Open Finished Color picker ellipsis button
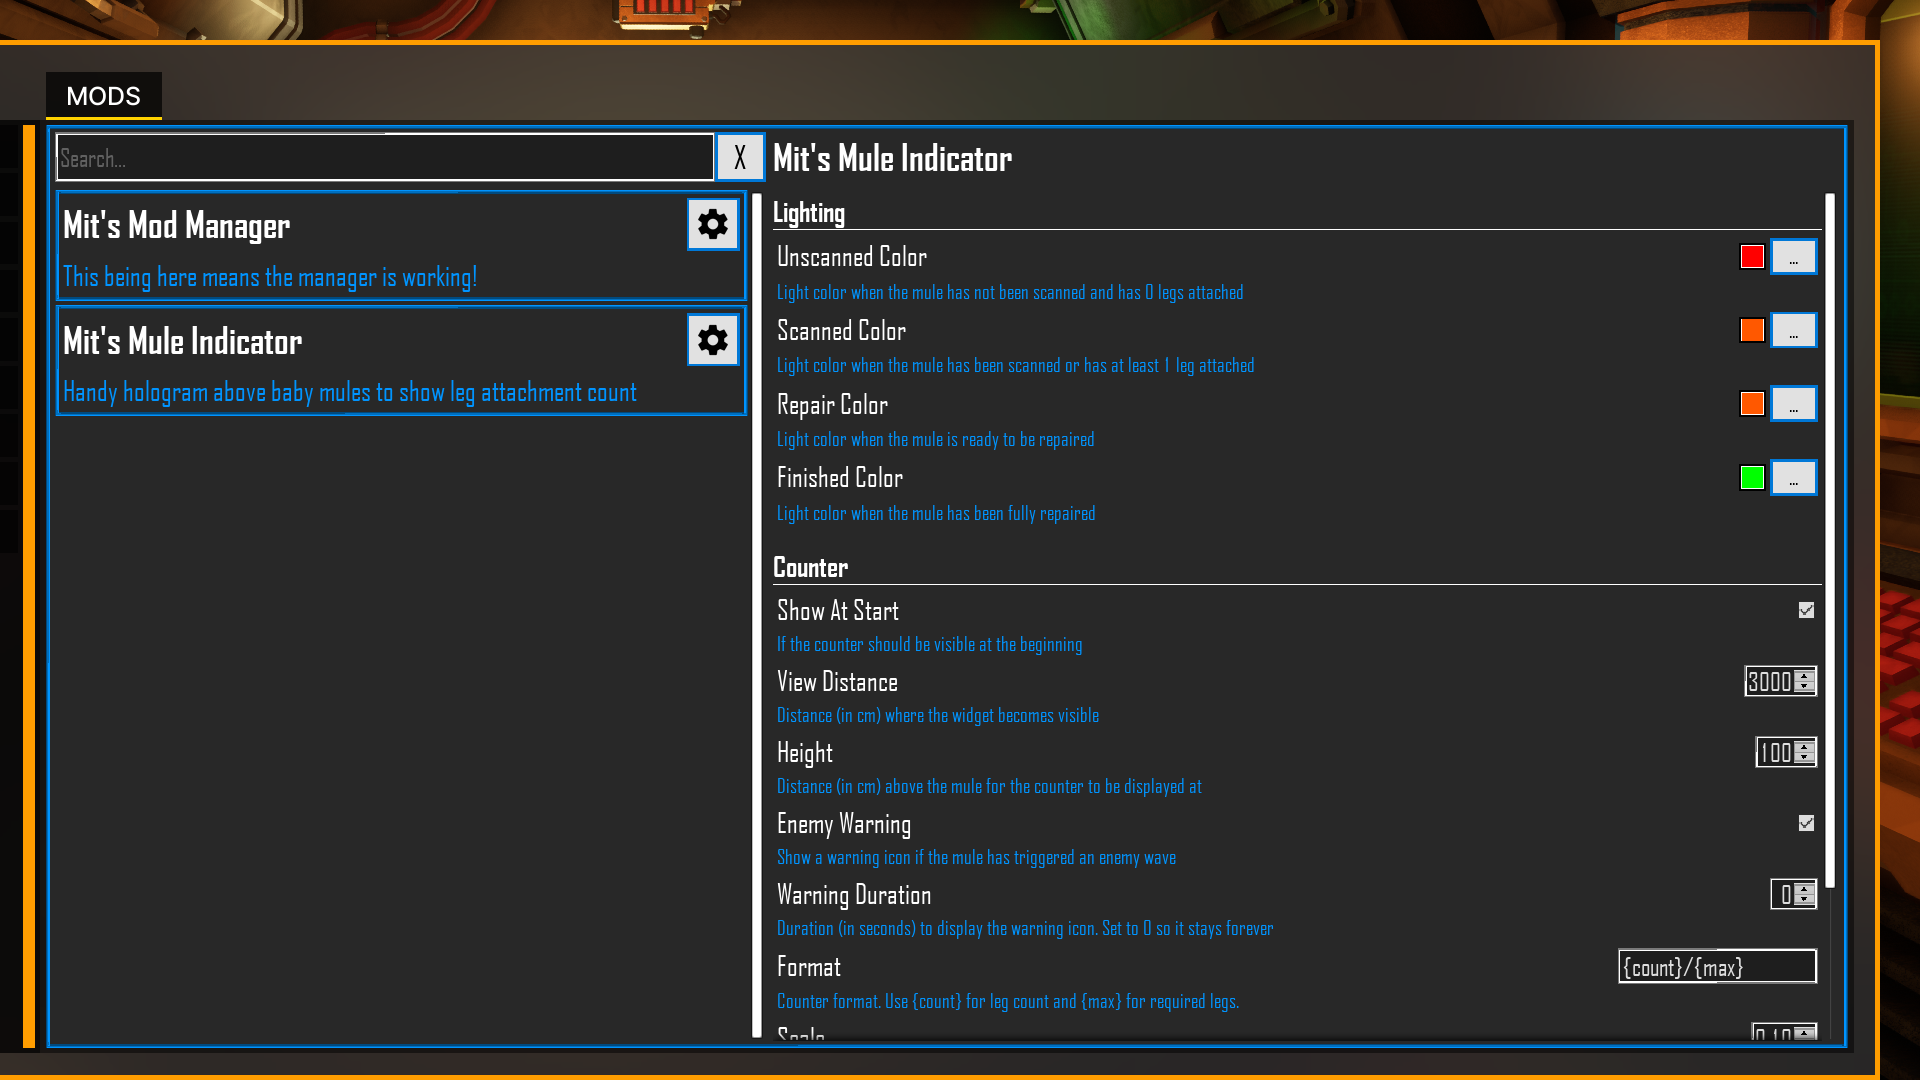This screenshot has height=1080, width=1920. 1794,478
